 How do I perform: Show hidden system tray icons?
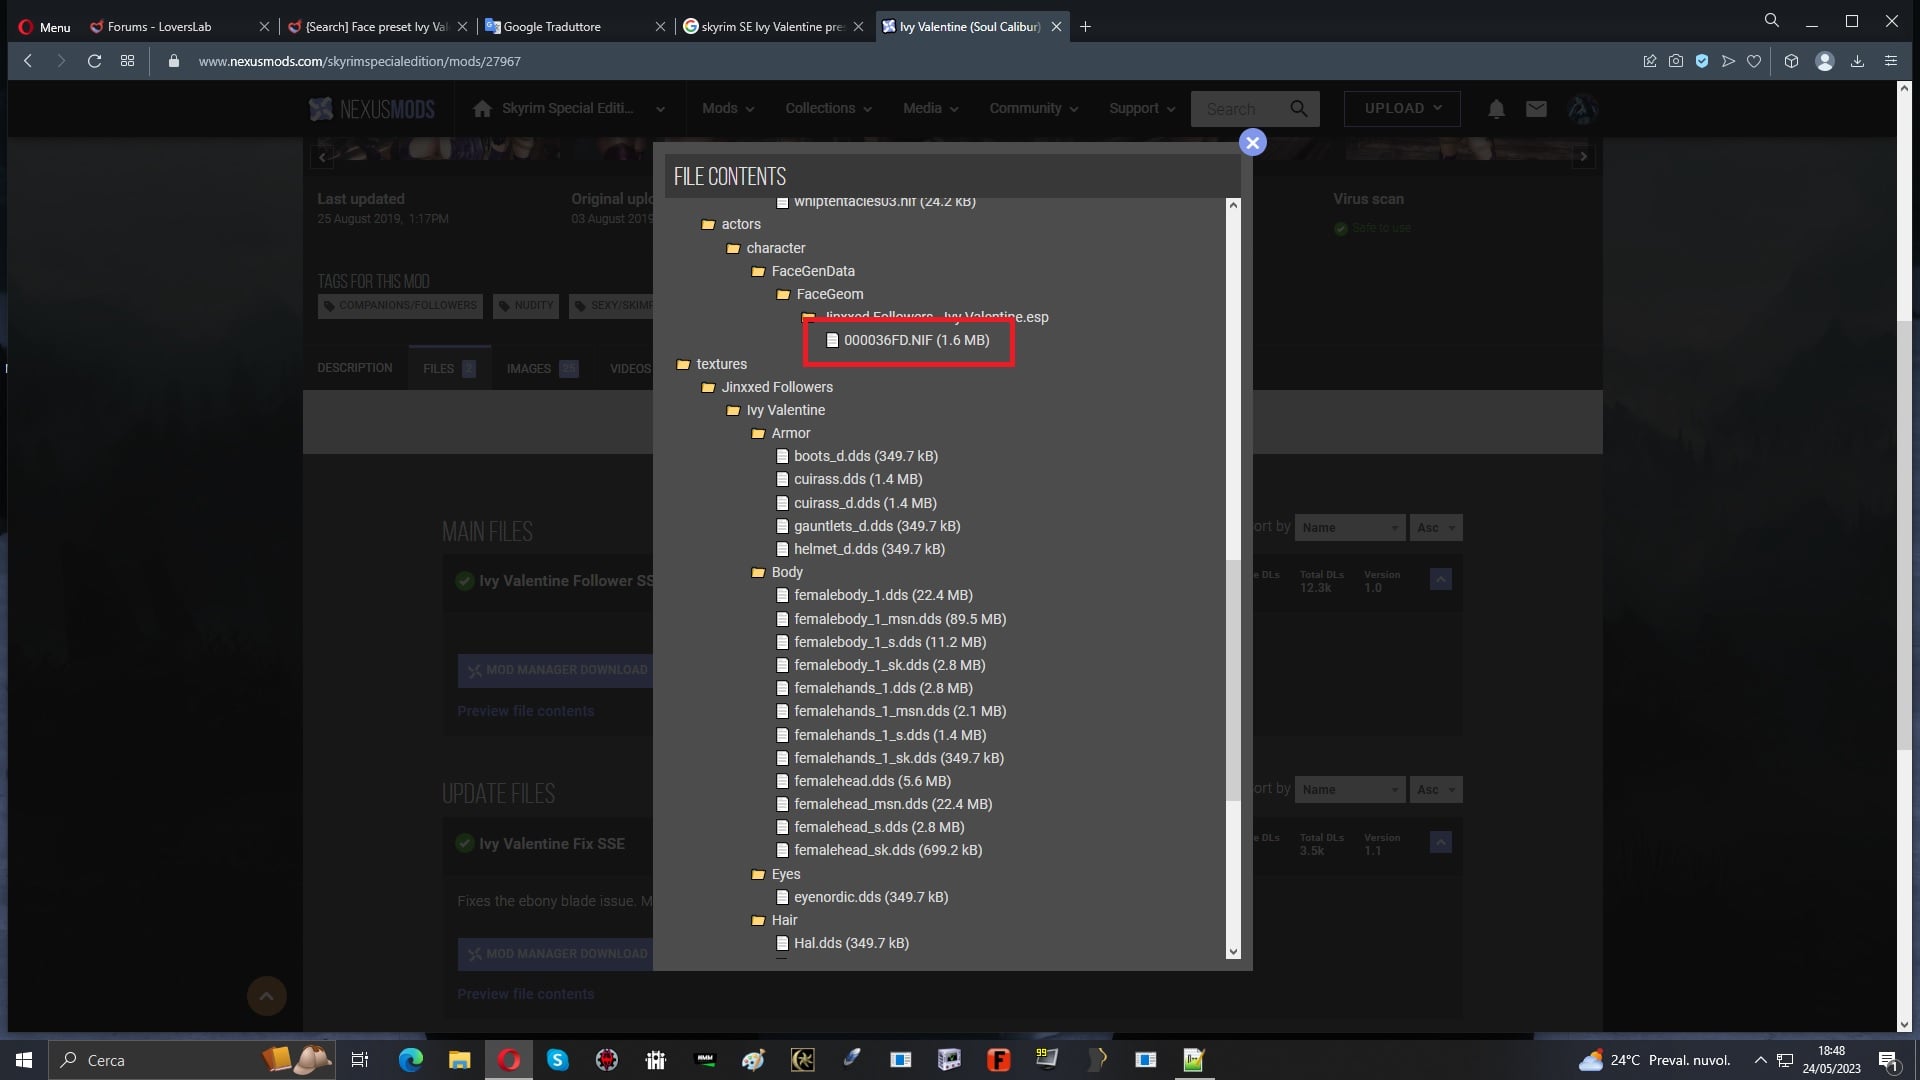click(1760, 1060)
